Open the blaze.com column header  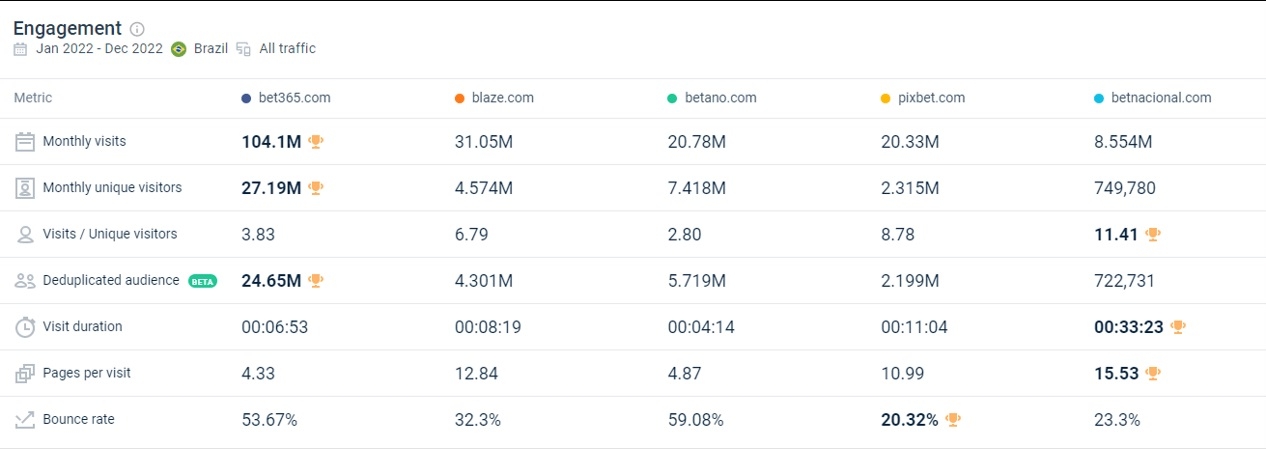click(x=503, y=98)
